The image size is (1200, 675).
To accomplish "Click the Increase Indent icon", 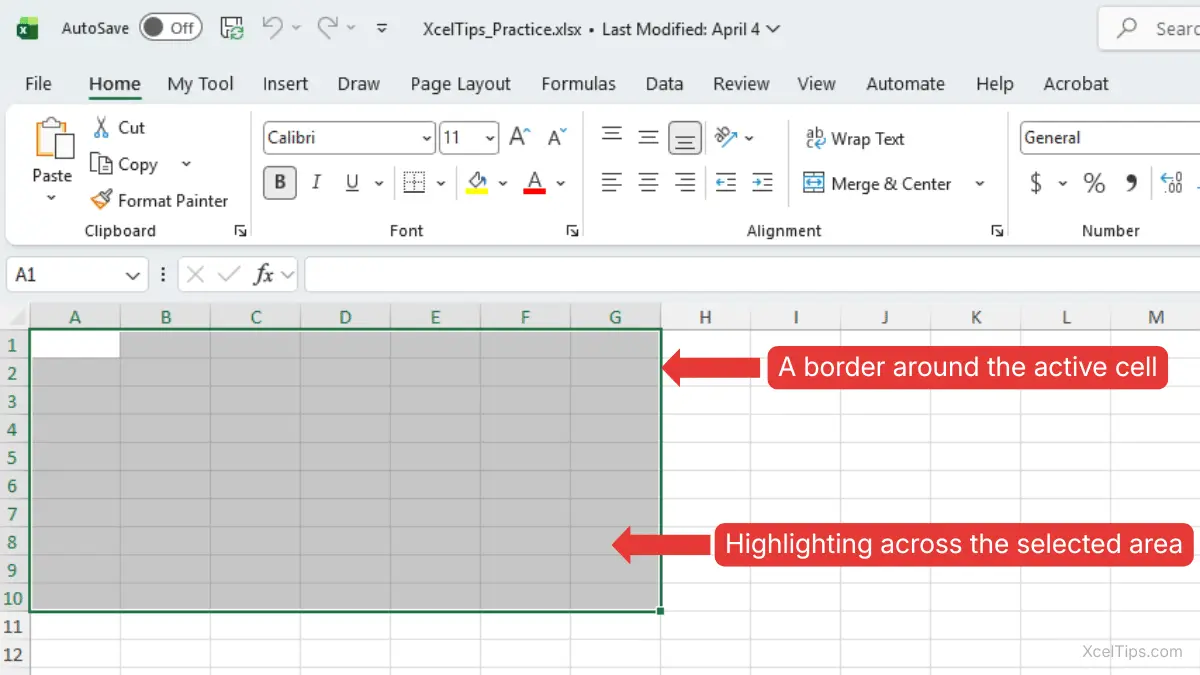I will point(762,182).
